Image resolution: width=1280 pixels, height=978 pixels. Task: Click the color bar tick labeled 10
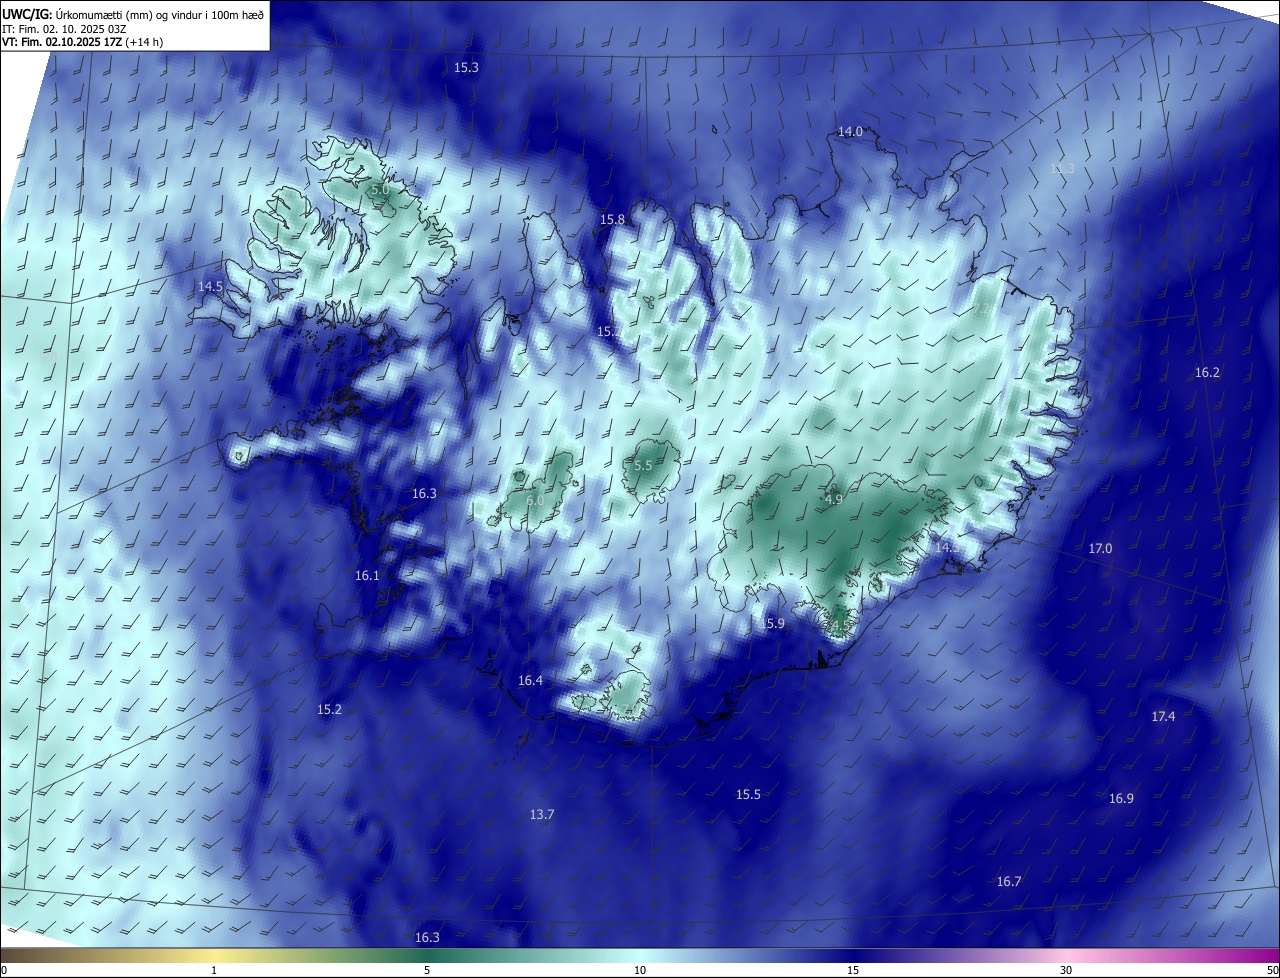[640, 971]
